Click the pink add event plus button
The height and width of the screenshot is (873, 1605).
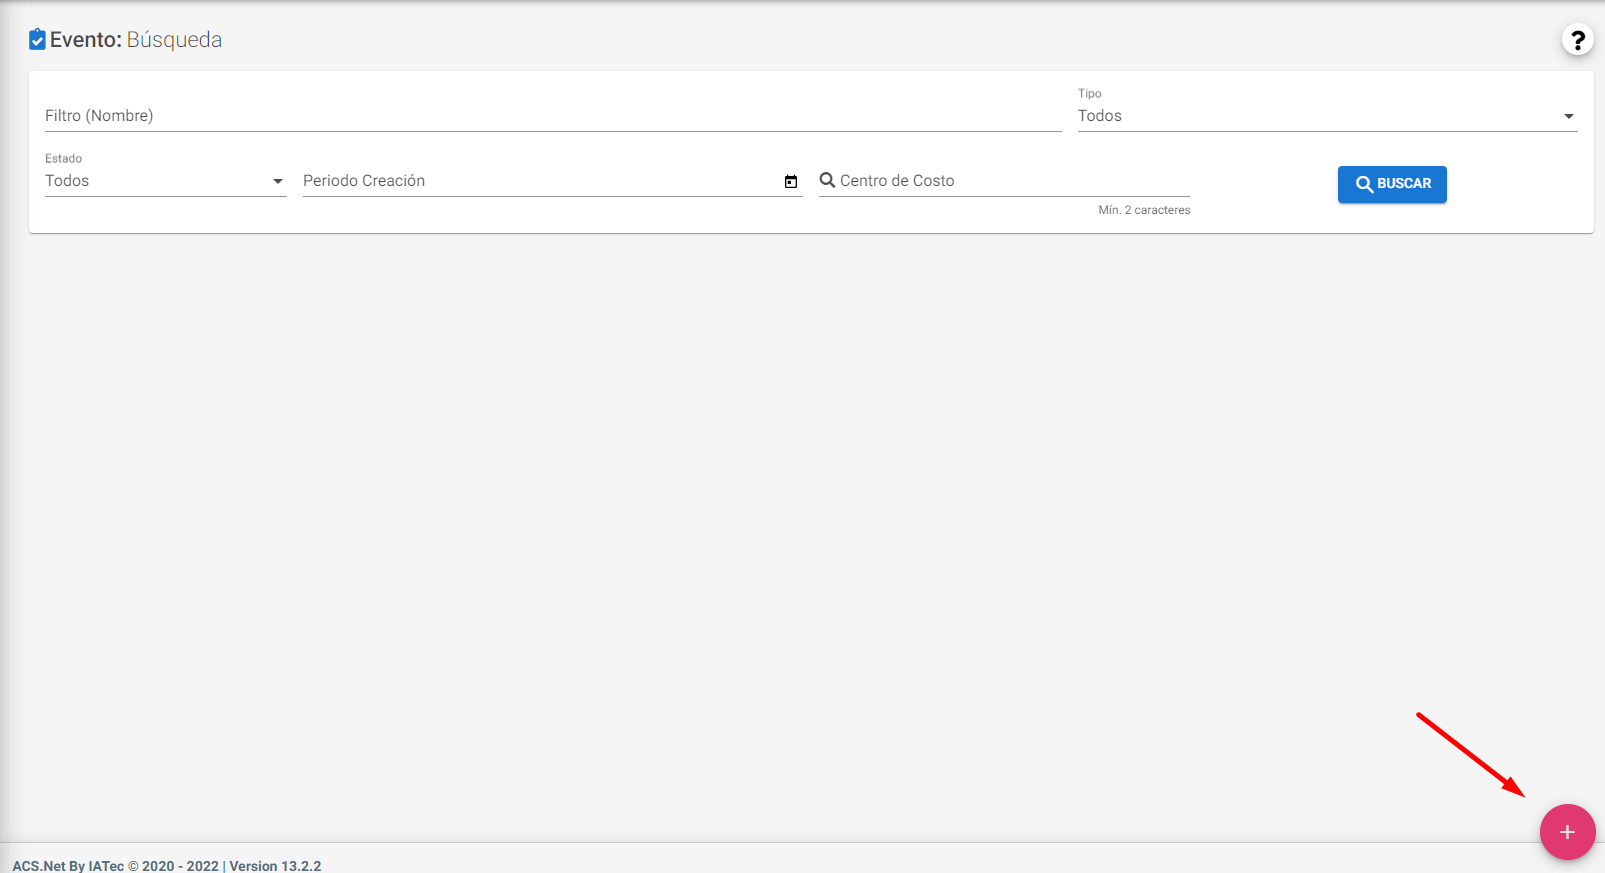(x=1567, y=832)
